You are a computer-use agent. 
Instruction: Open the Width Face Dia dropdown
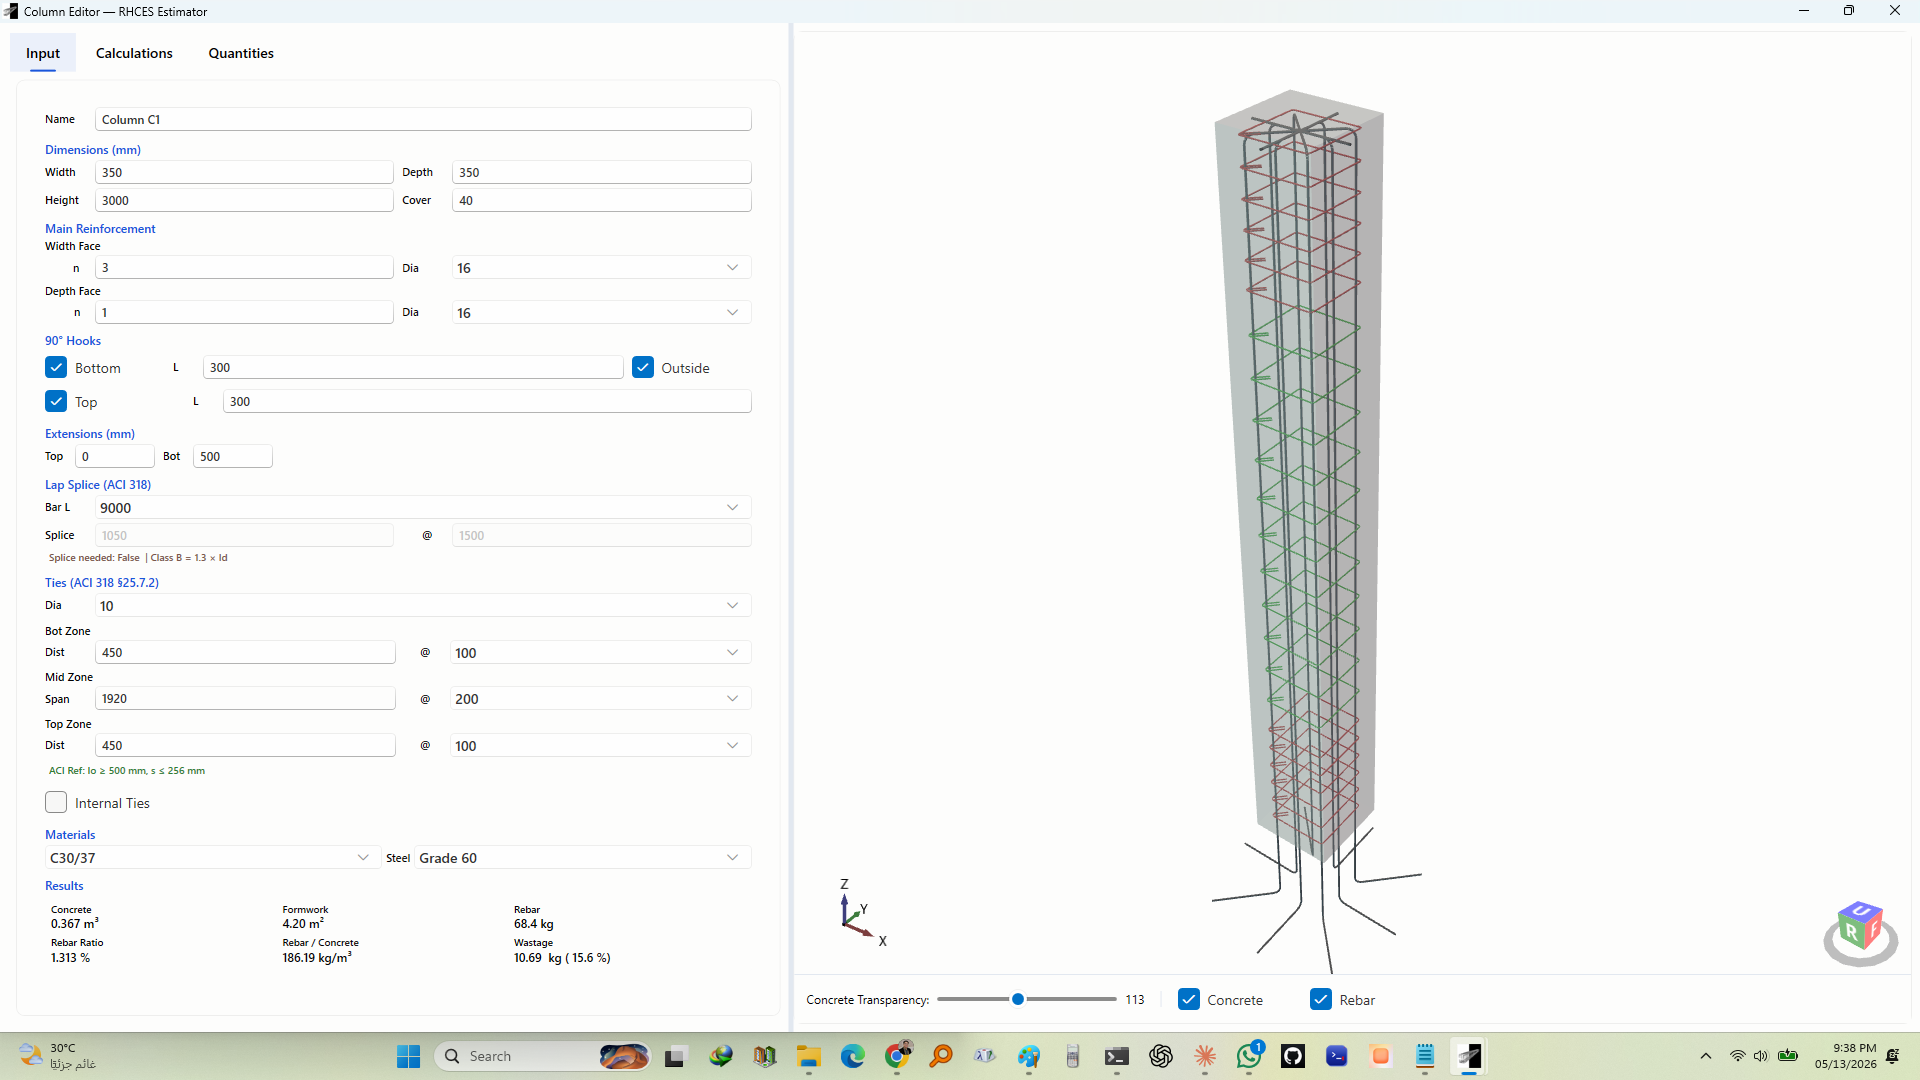coord(601,268)
